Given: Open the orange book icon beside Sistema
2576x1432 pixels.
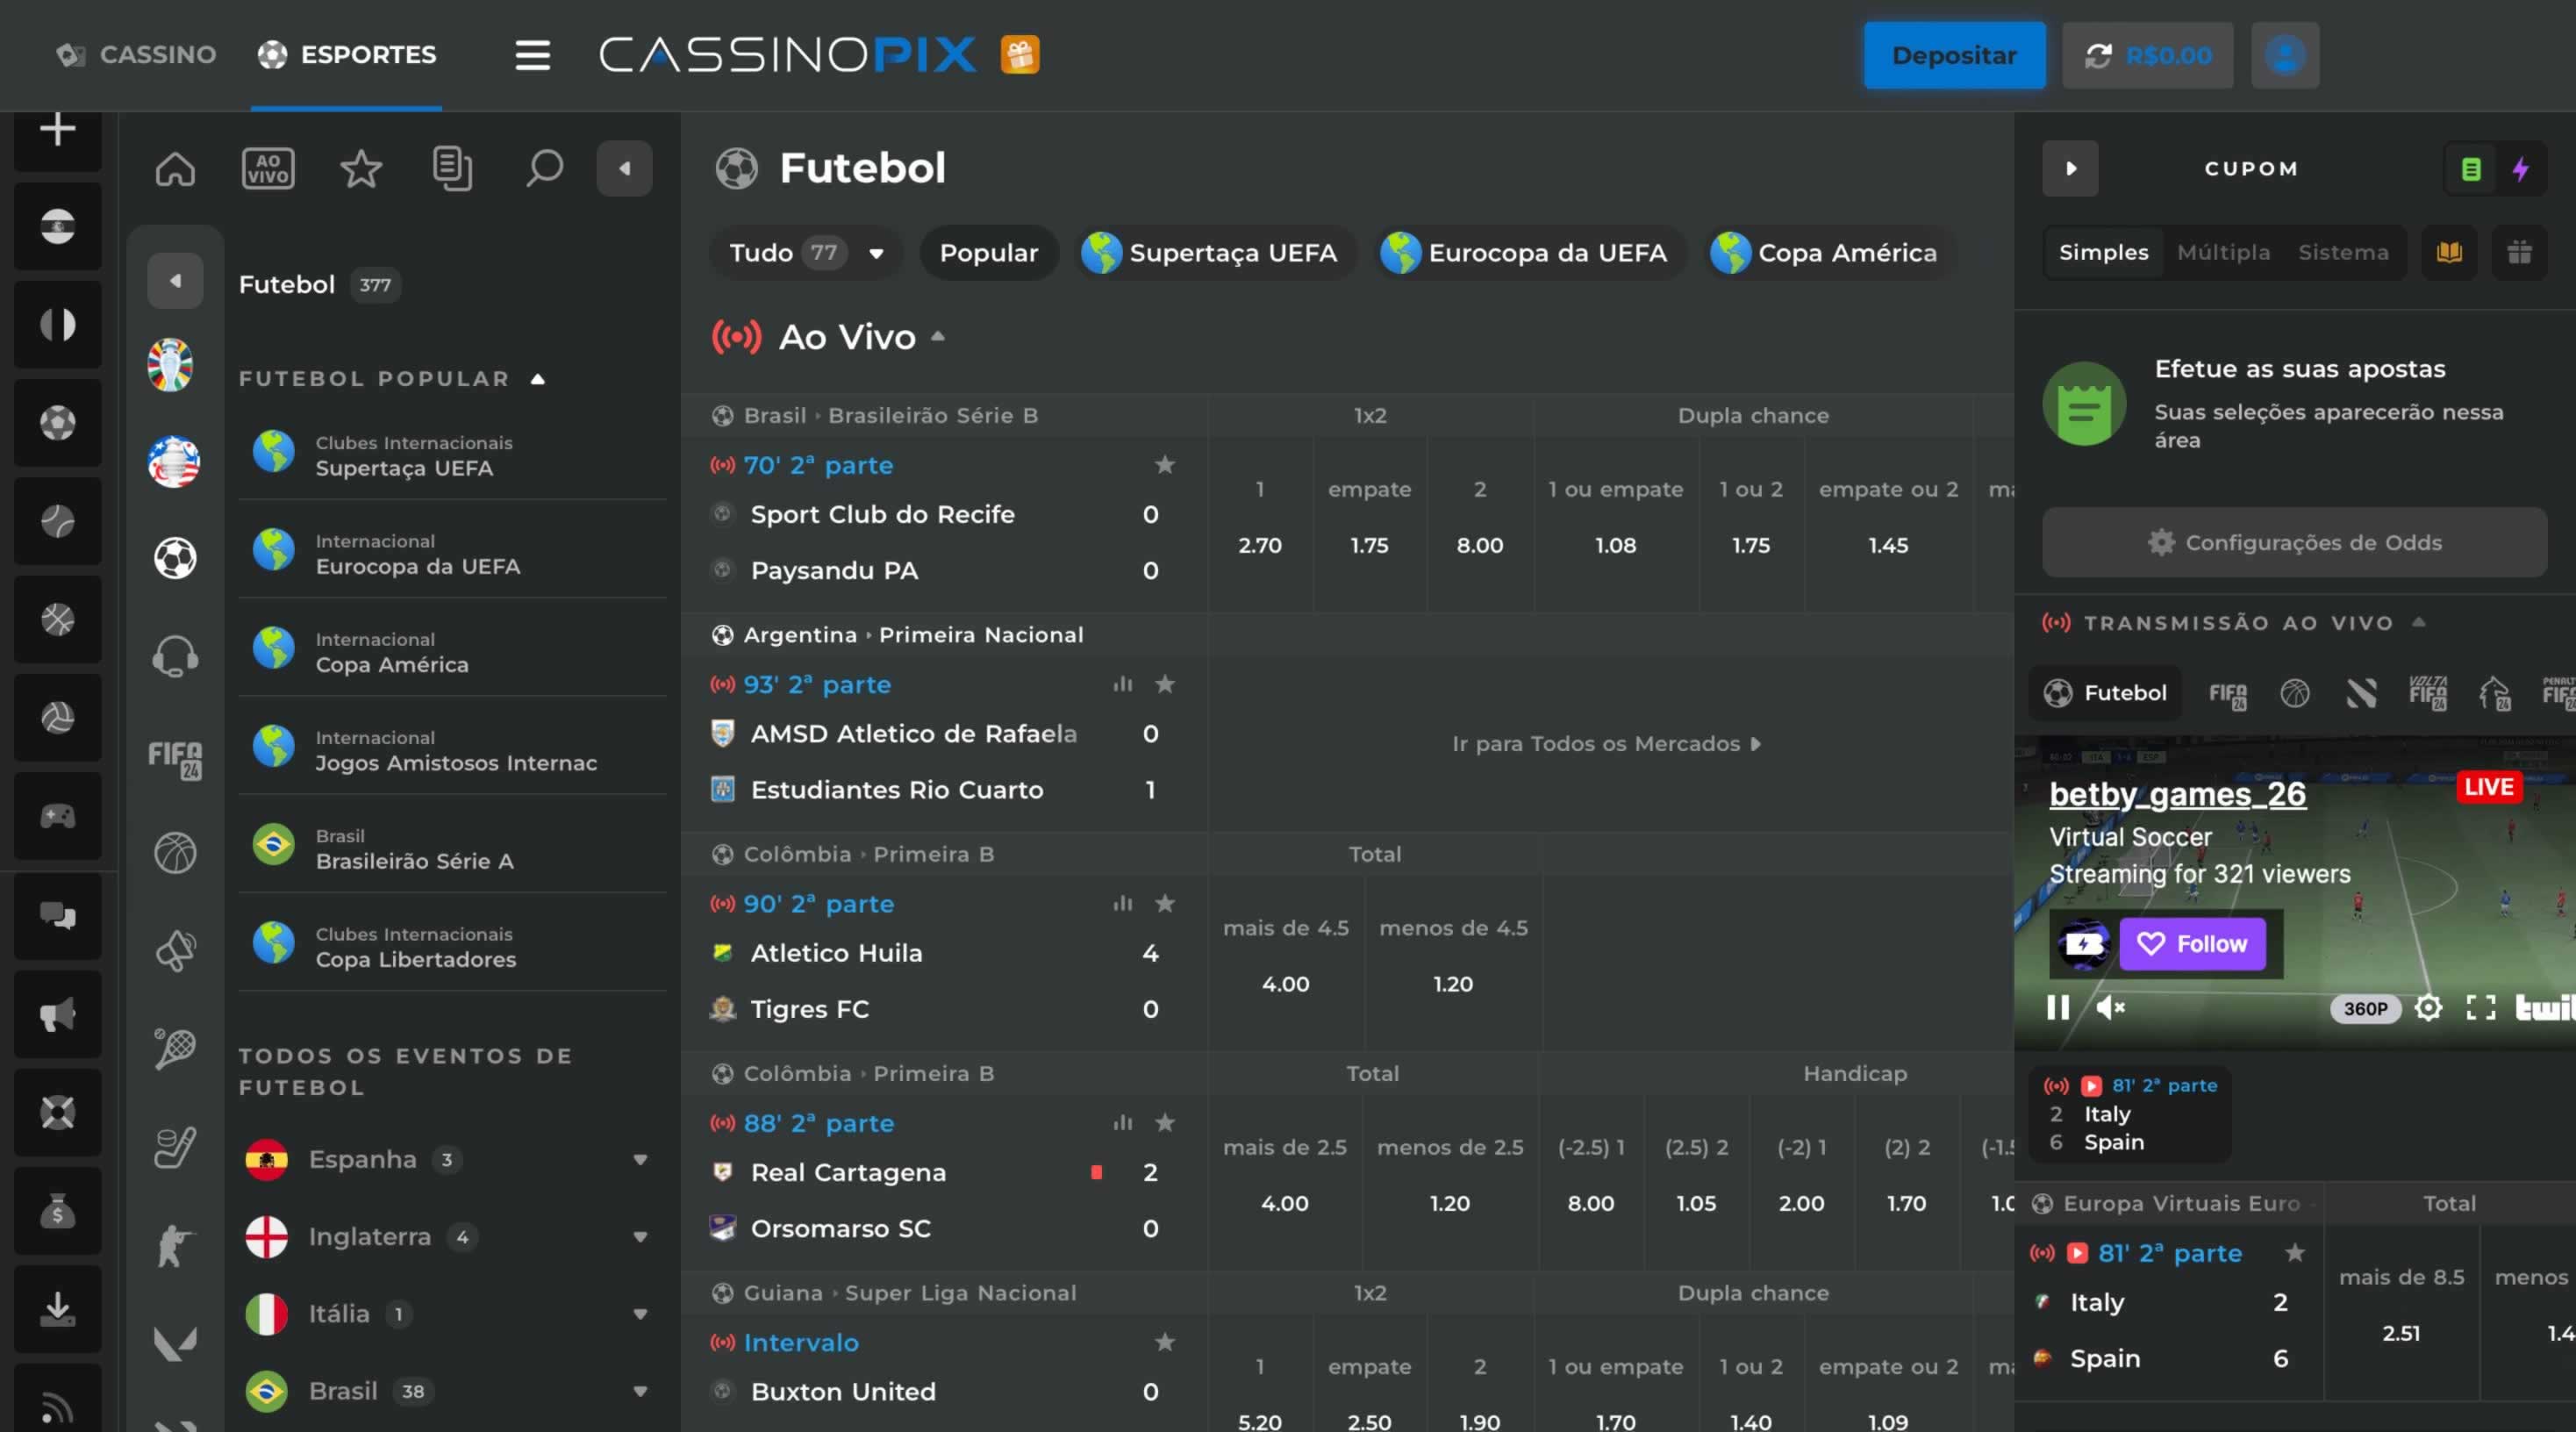Looking at the screenshot, I should [x=2449, y=252].
